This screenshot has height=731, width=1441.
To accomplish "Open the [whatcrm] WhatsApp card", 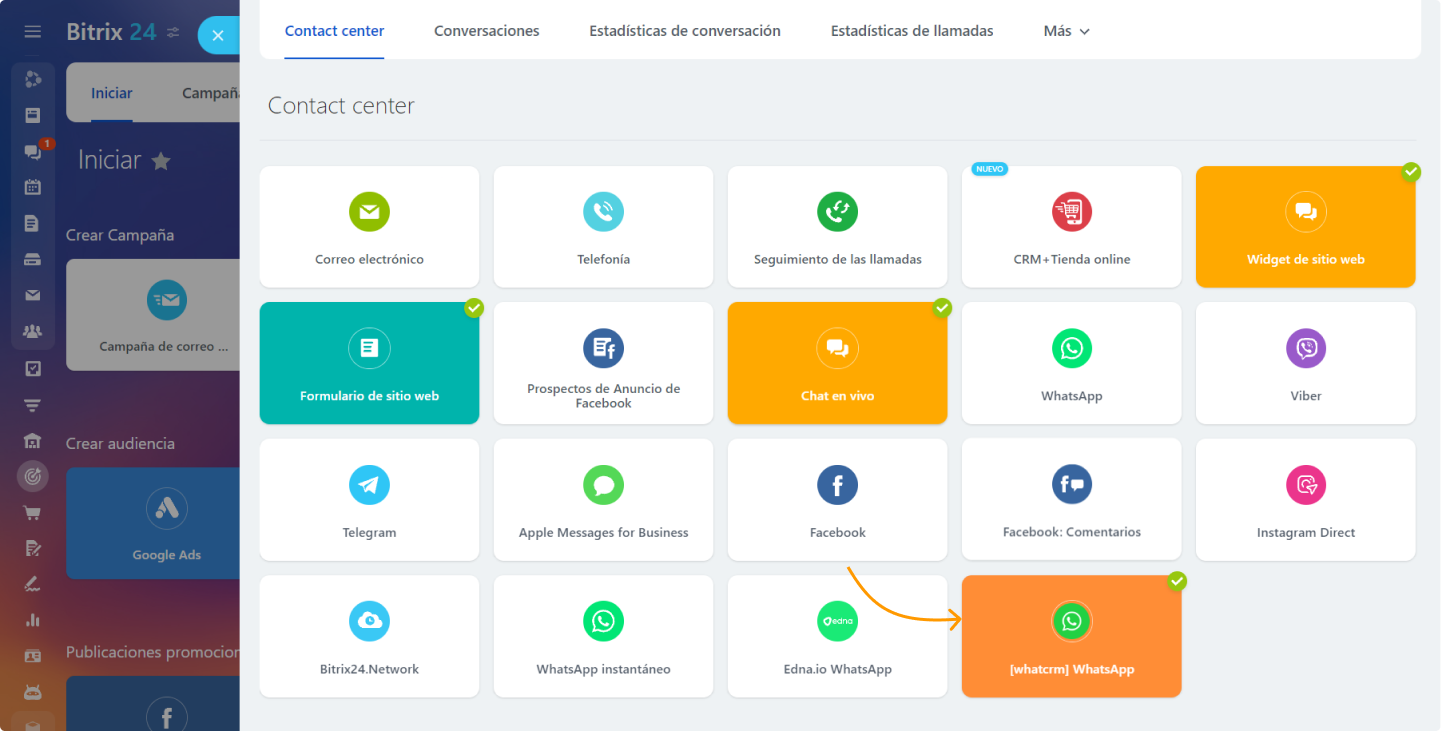I will pos(1071,636).
